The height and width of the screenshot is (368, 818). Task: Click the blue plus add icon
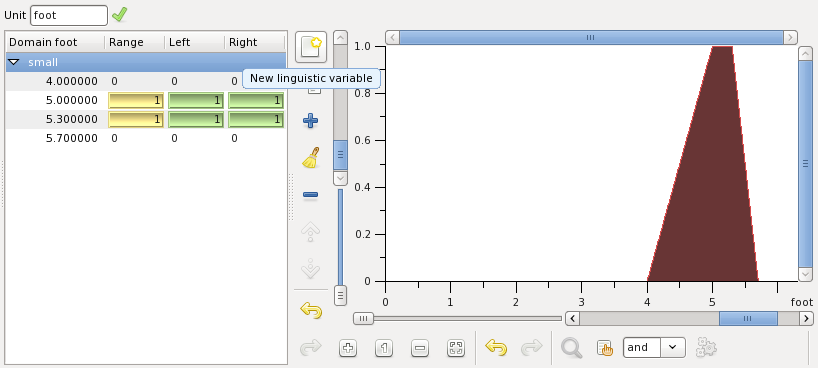(x=310, y=121)
